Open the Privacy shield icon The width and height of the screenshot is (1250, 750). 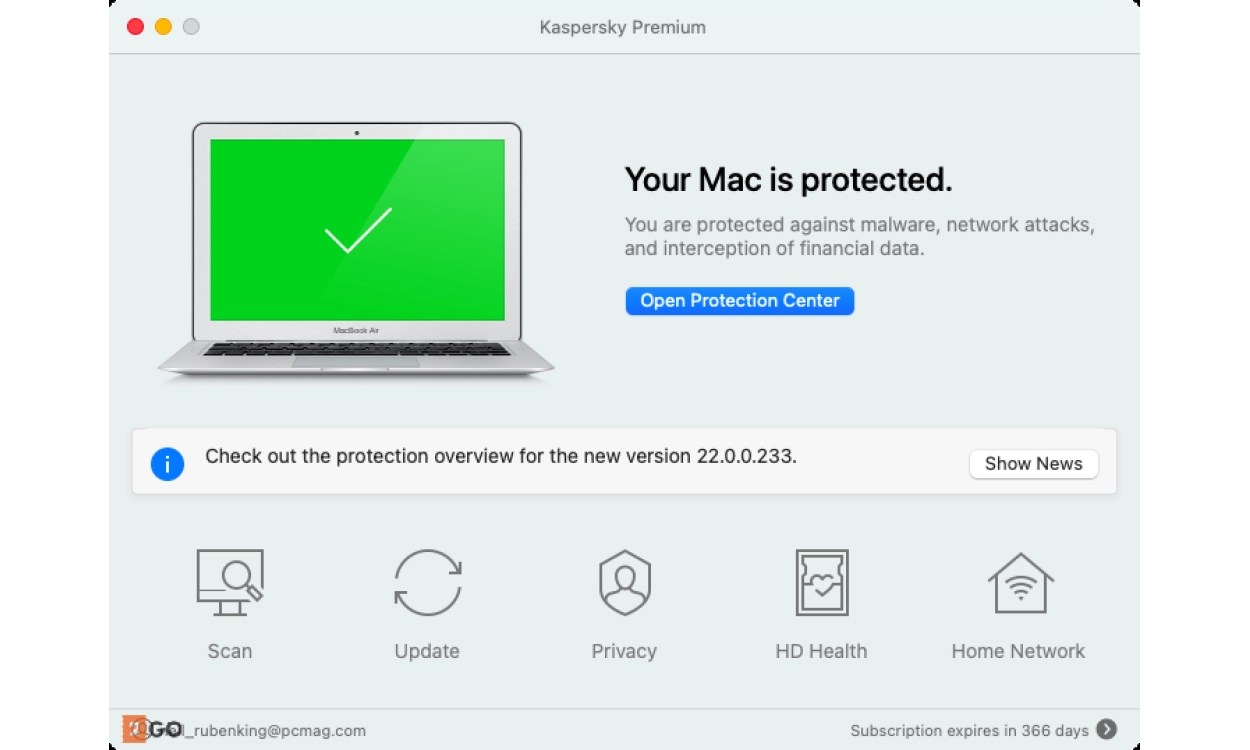624,582
